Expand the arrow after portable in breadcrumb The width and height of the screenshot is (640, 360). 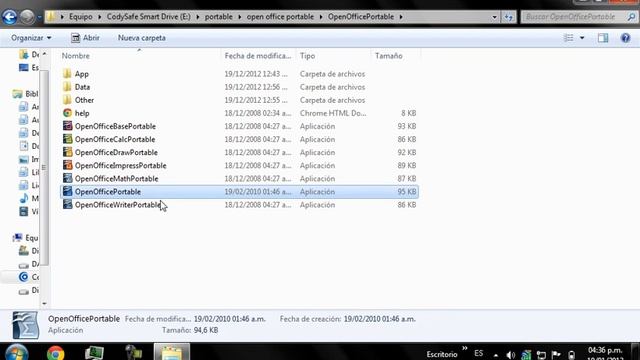coord(240,17)
